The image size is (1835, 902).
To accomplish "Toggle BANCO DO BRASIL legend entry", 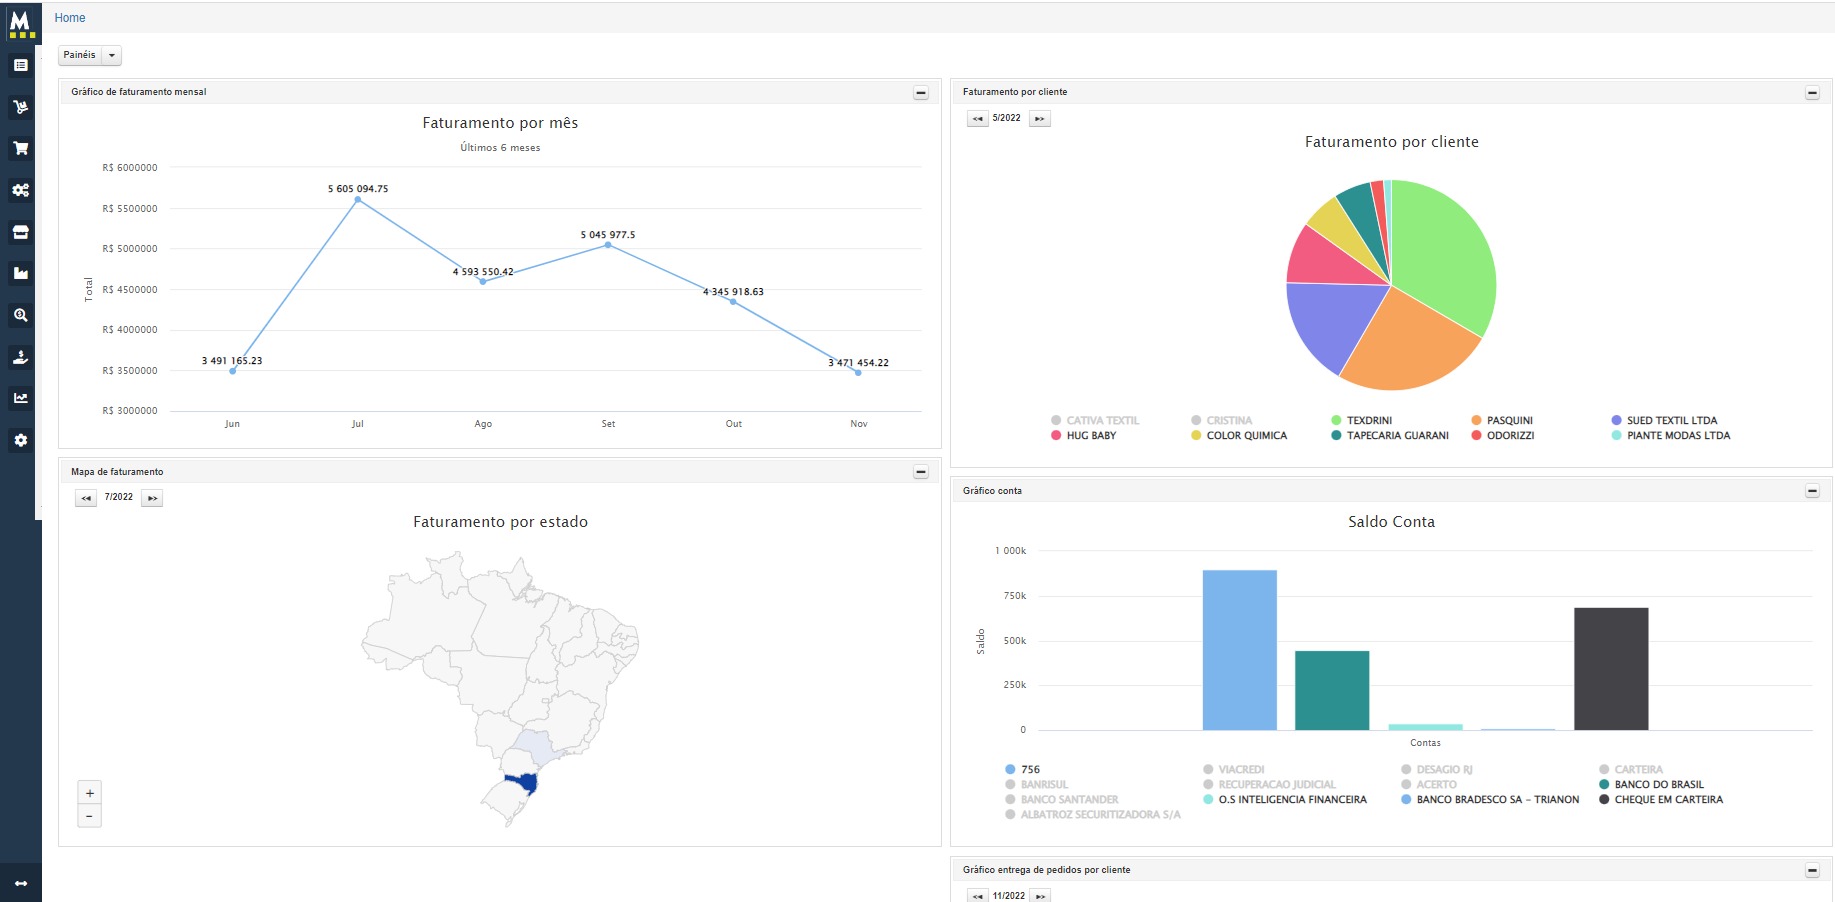I will (1658, 785).
